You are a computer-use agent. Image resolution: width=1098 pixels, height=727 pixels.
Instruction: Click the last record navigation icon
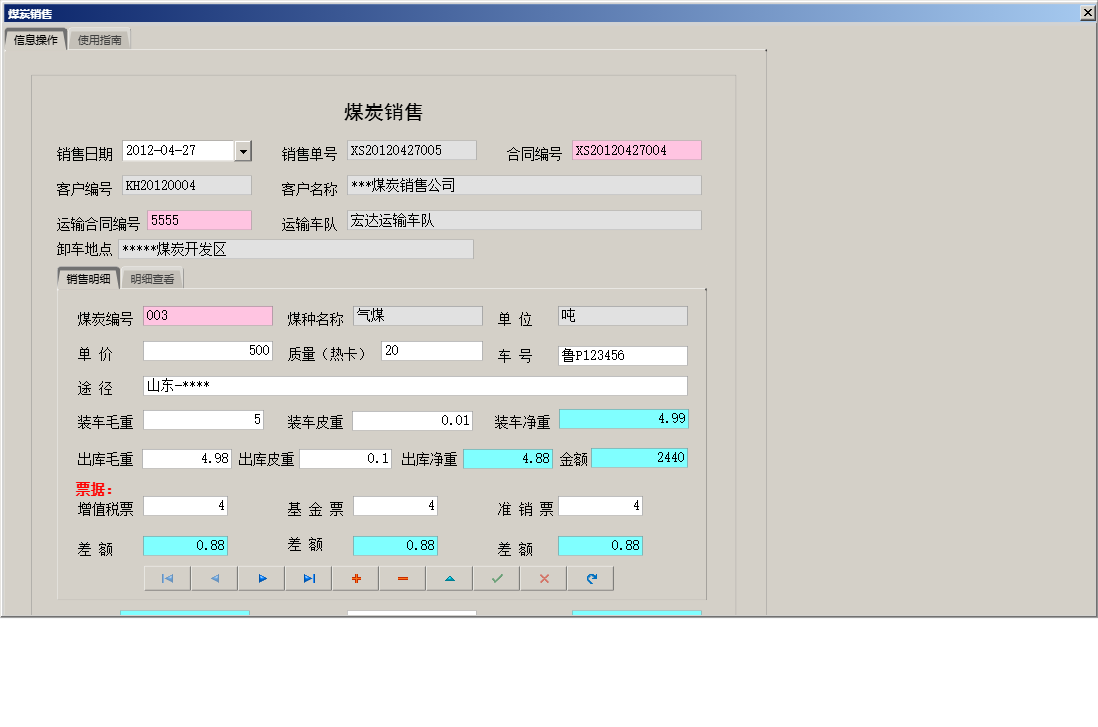(308, 578)
